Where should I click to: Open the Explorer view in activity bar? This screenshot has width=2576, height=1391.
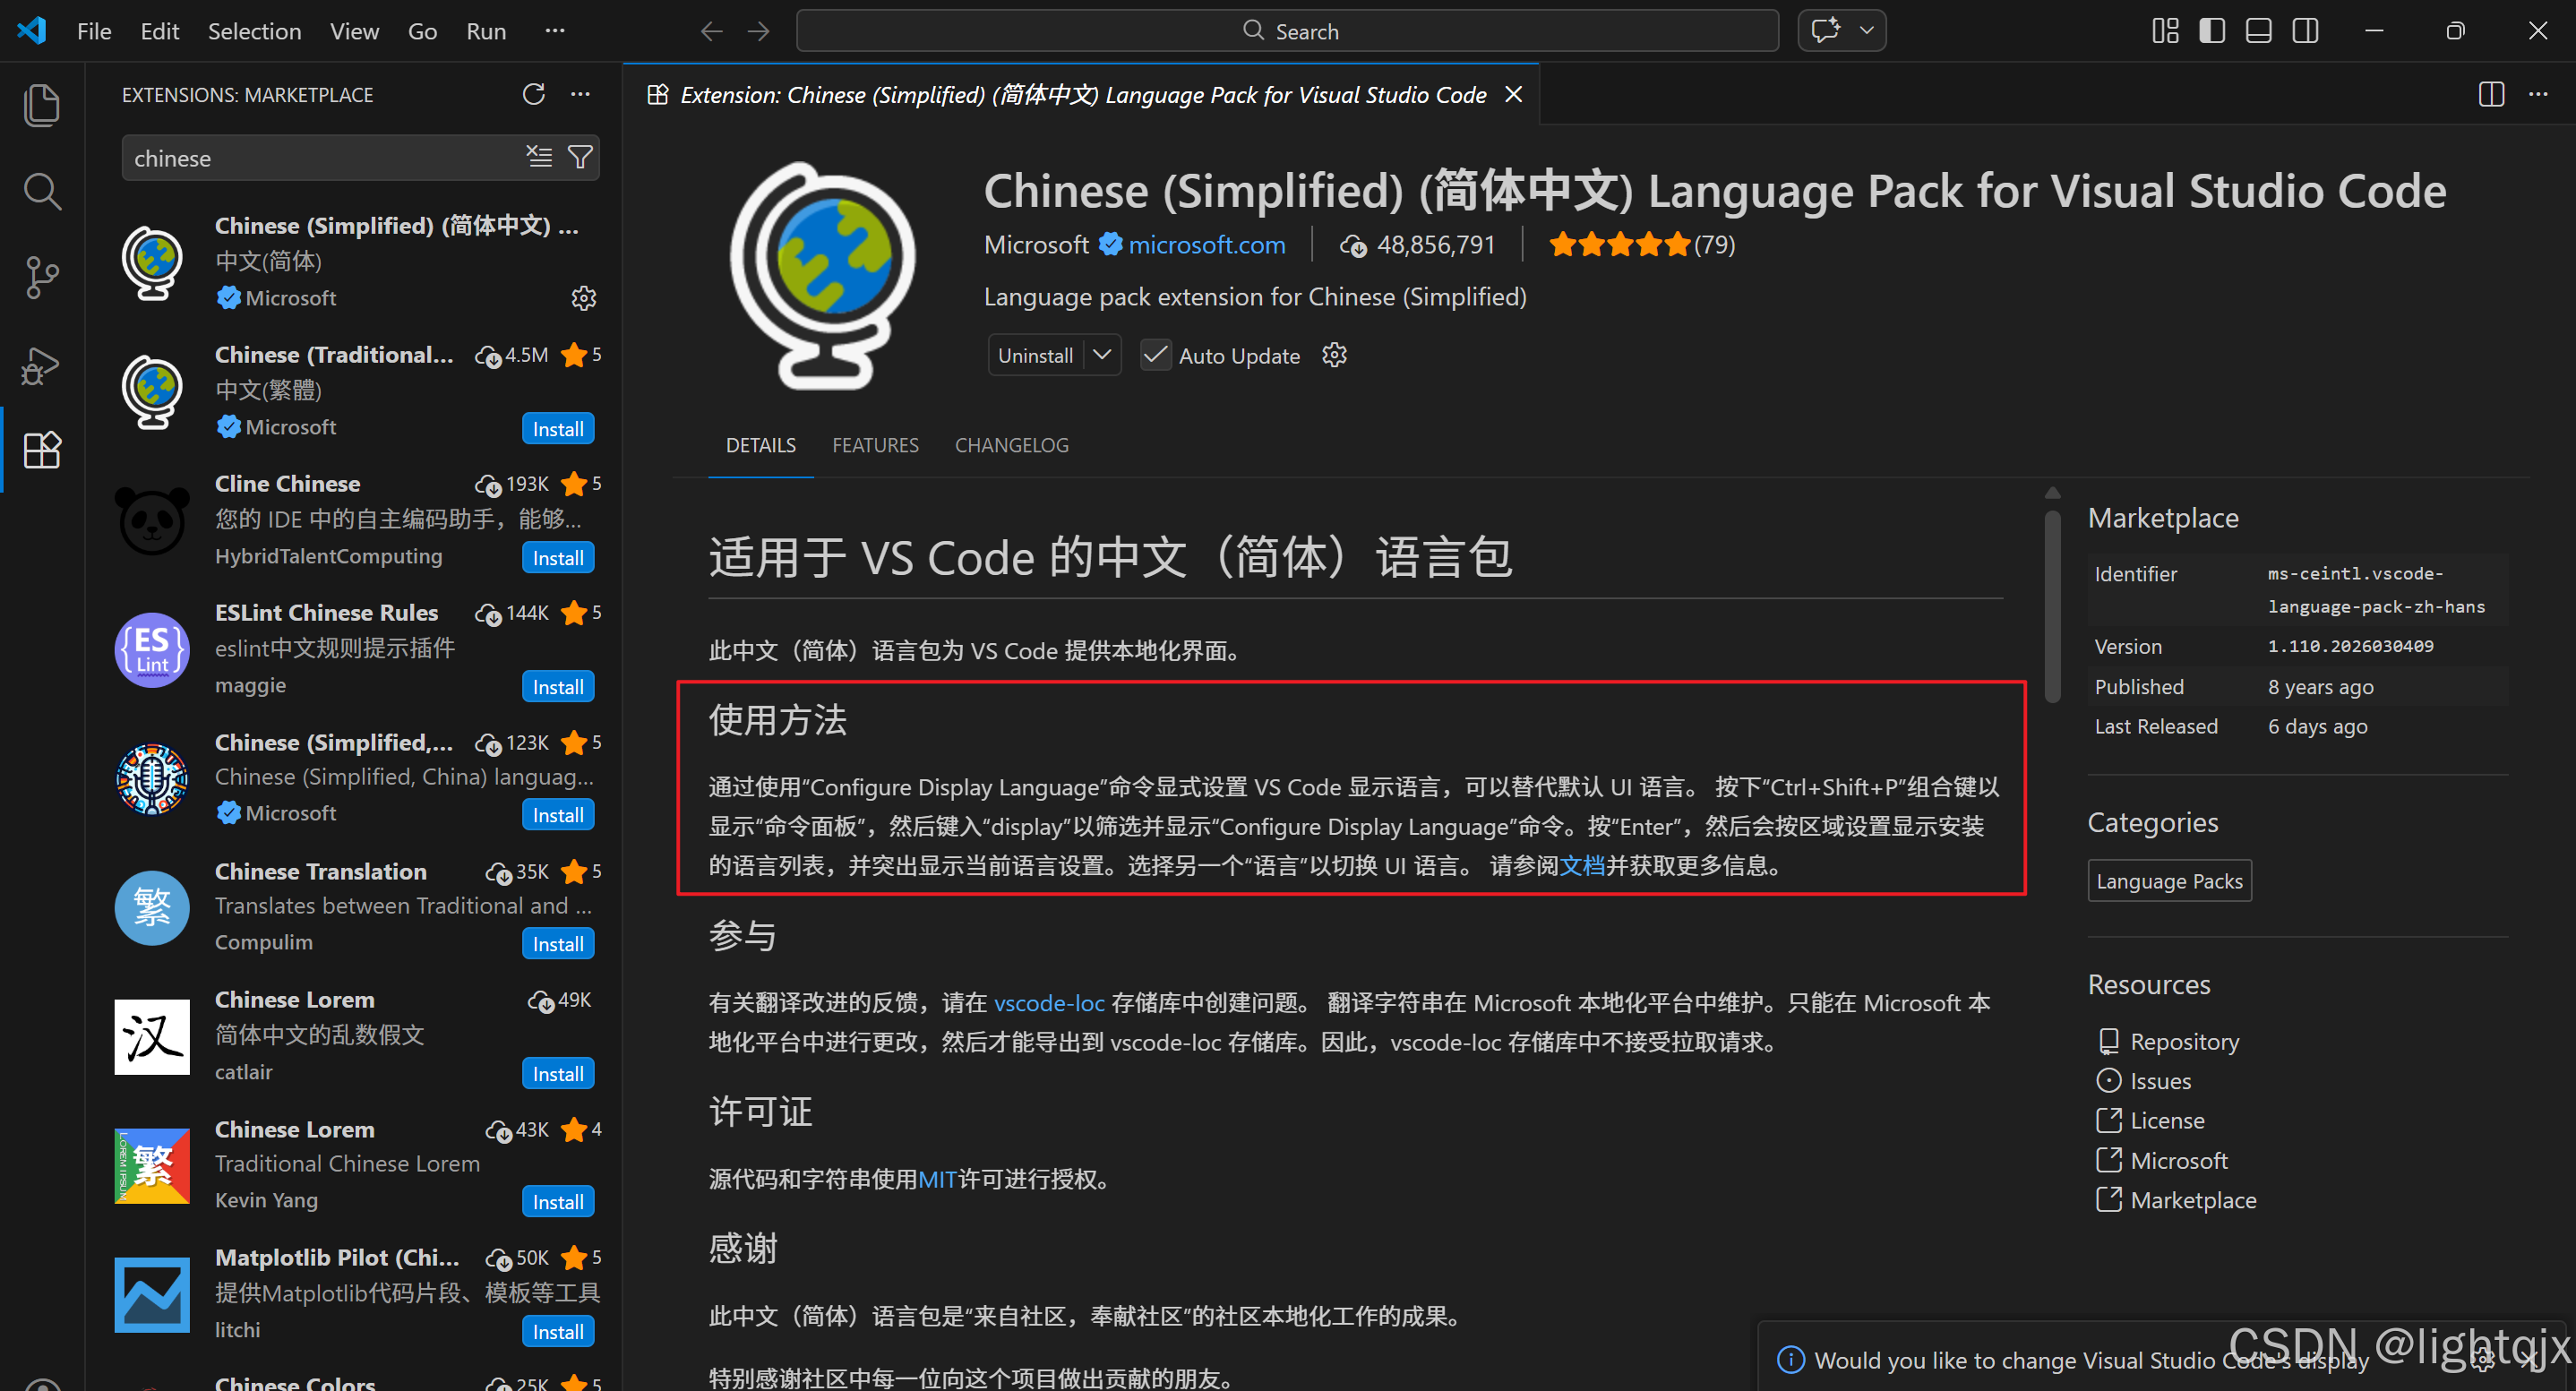coord(41,105)
